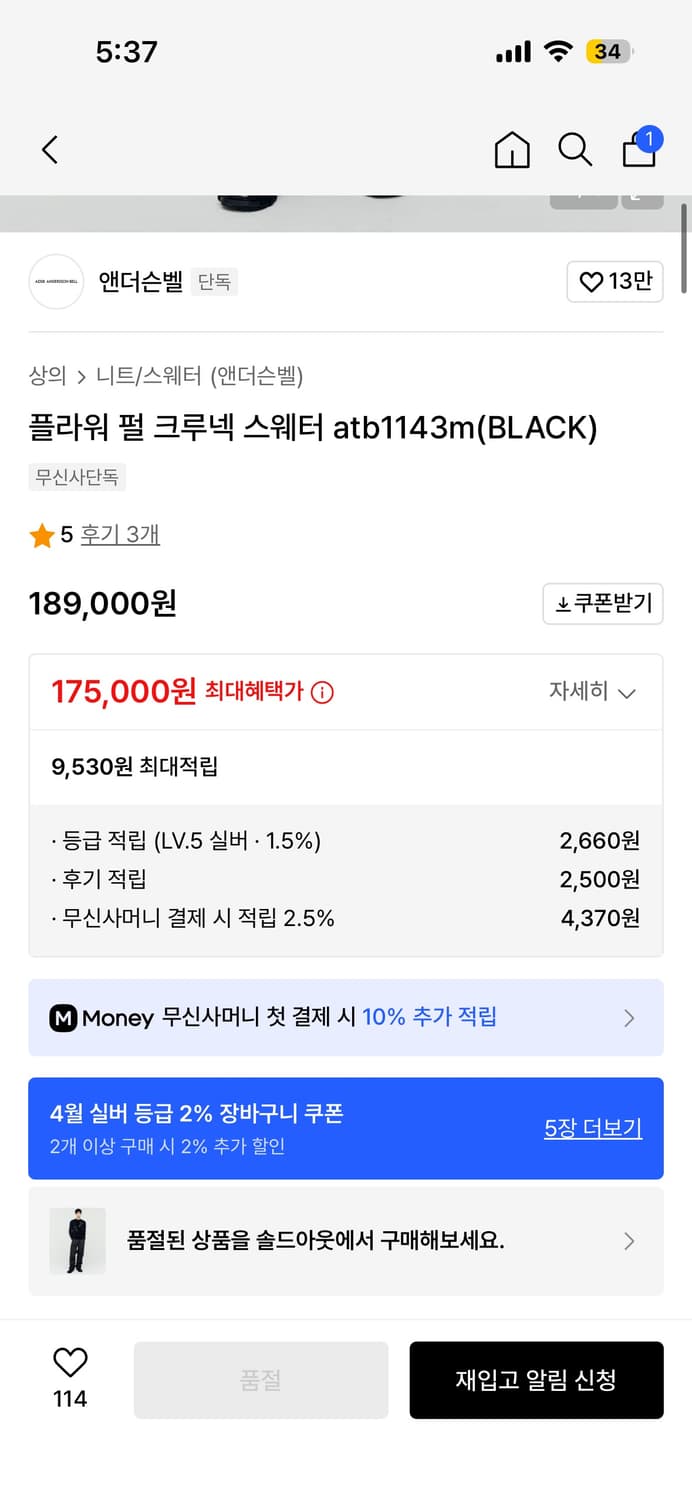Tap 5장 더보기 to view more coupons
The image size is (692, 1500).
[x=592, y=1128]
